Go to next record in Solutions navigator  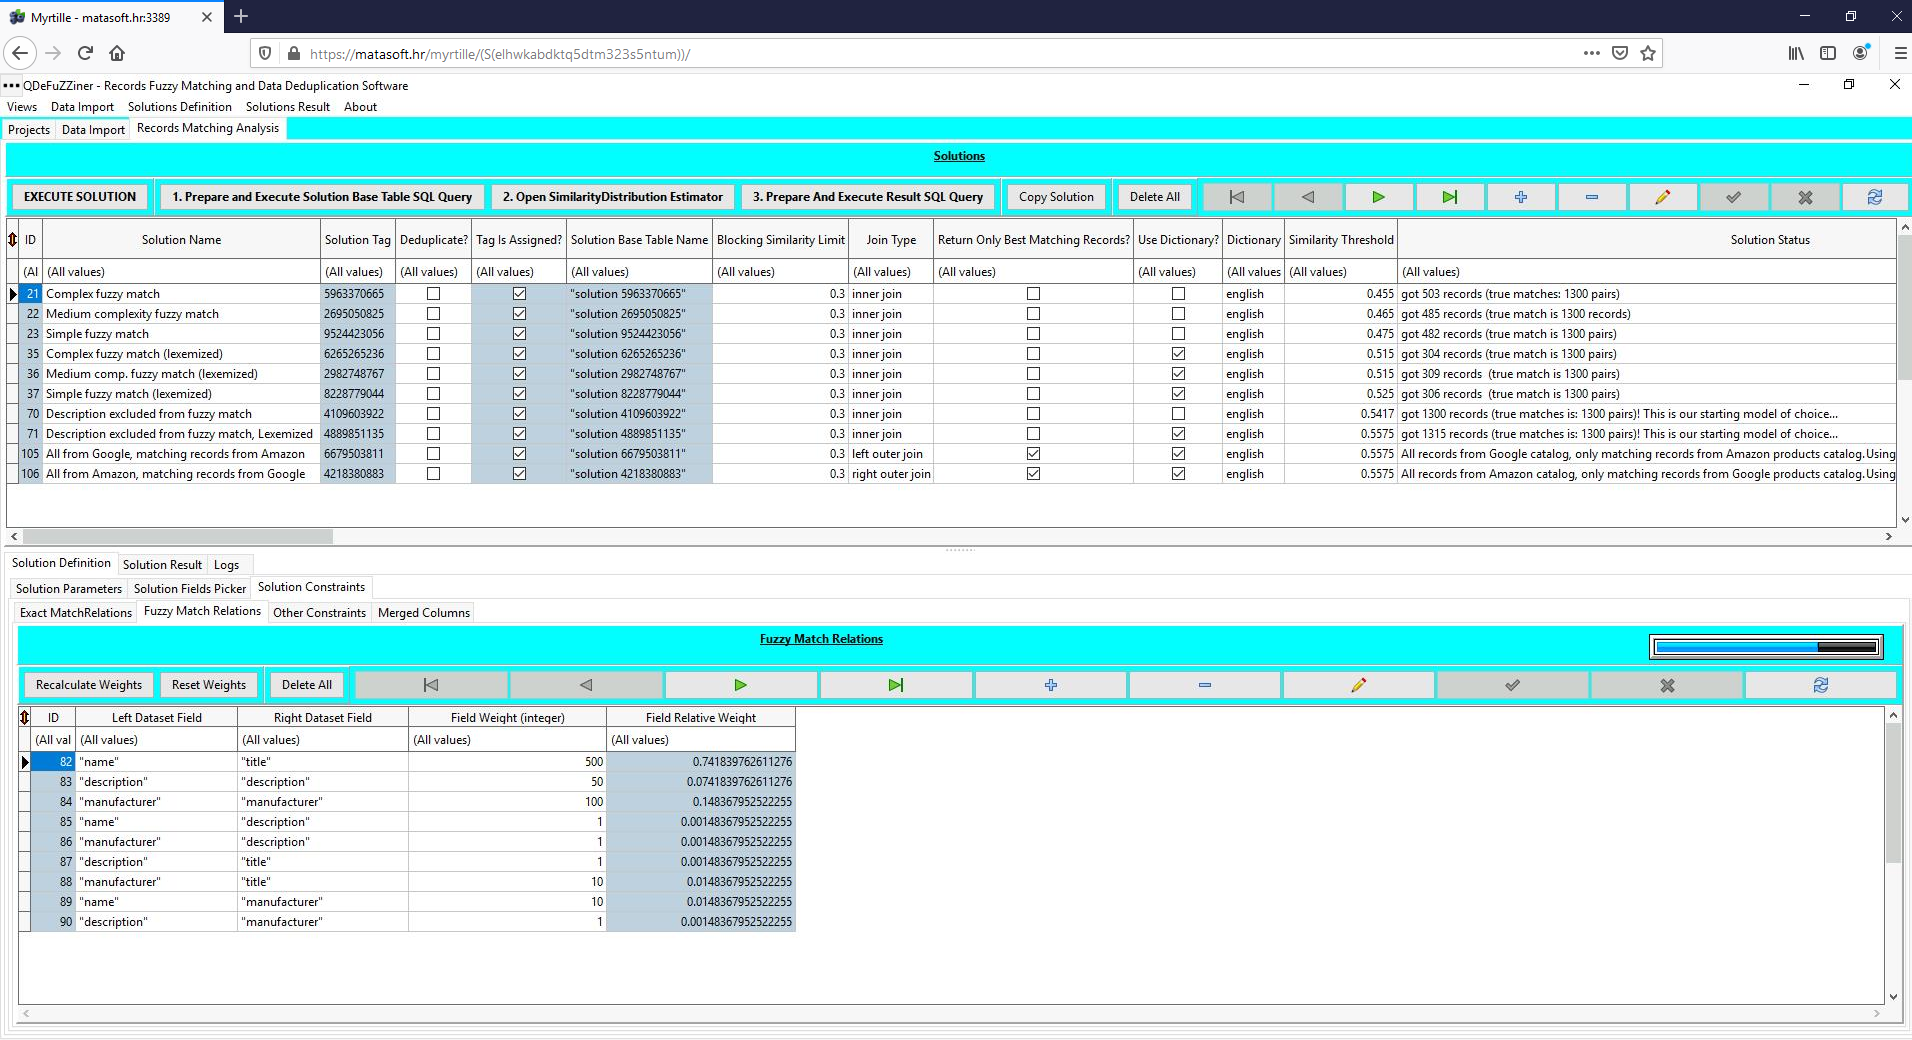1379,197
